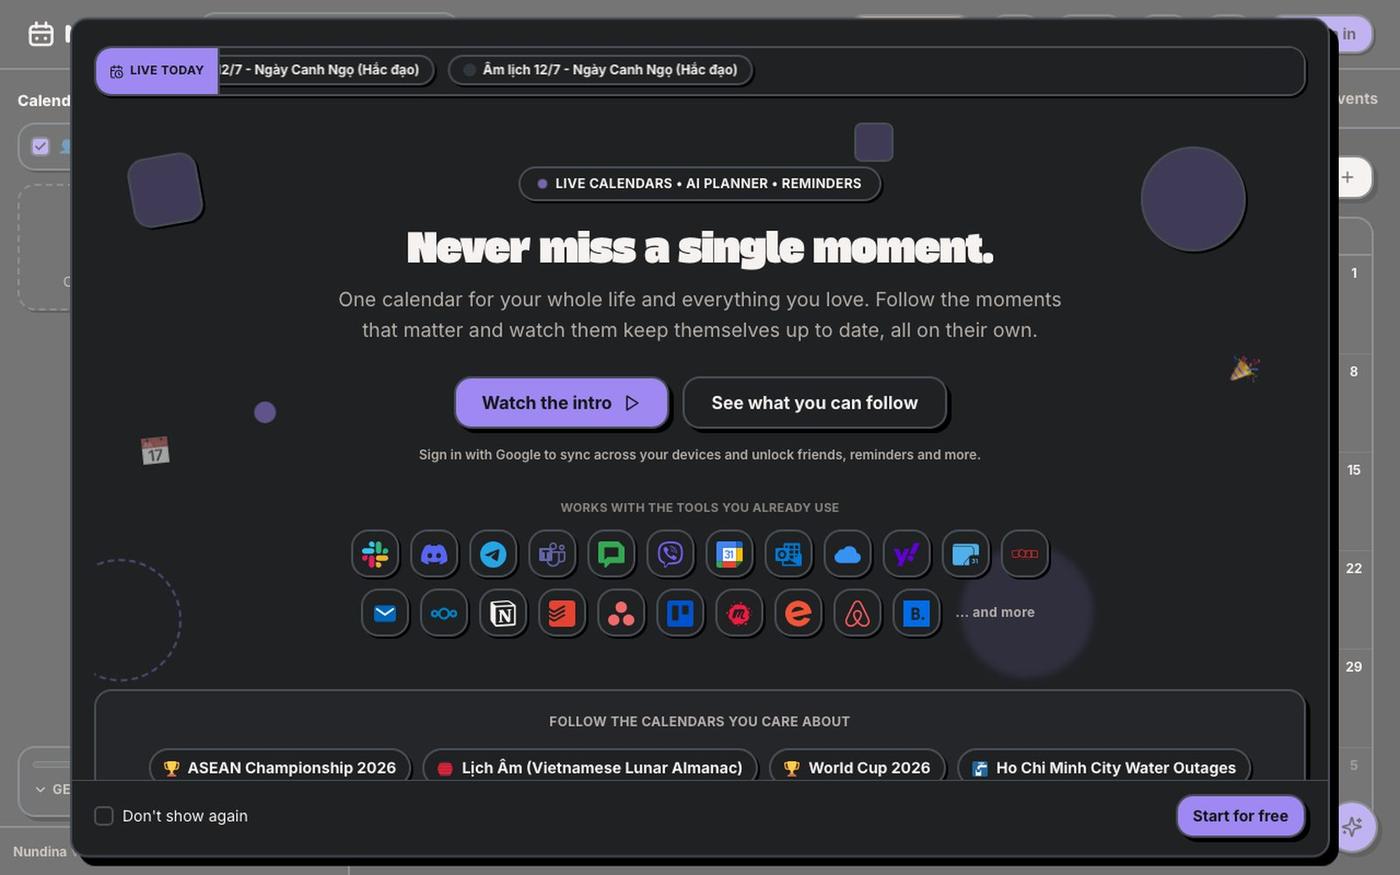Click the Google Calendar icon
The height and width of the screenshot is (875, 1400).
click(x=729, y=554)
